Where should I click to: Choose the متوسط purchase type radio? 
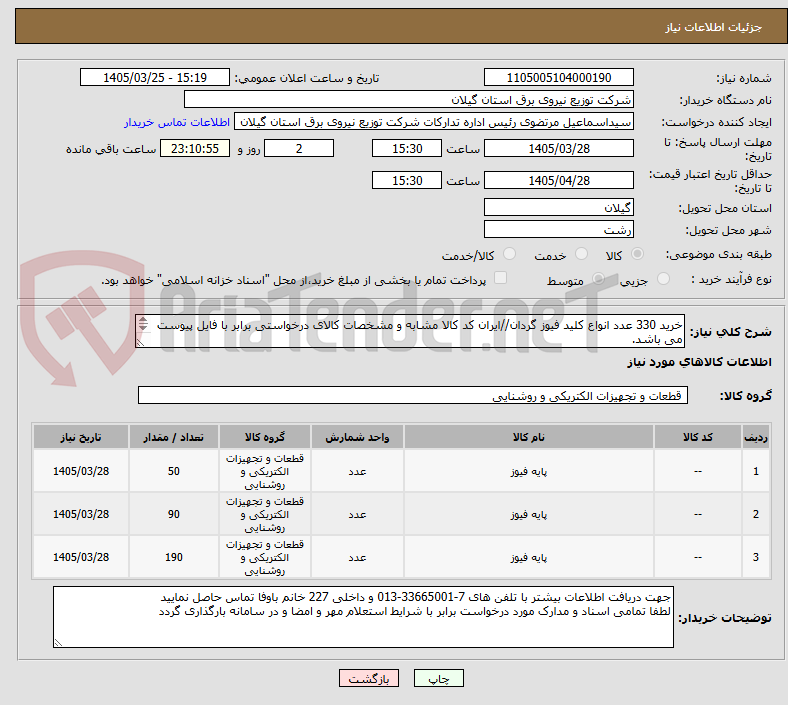tap(598, 279)
